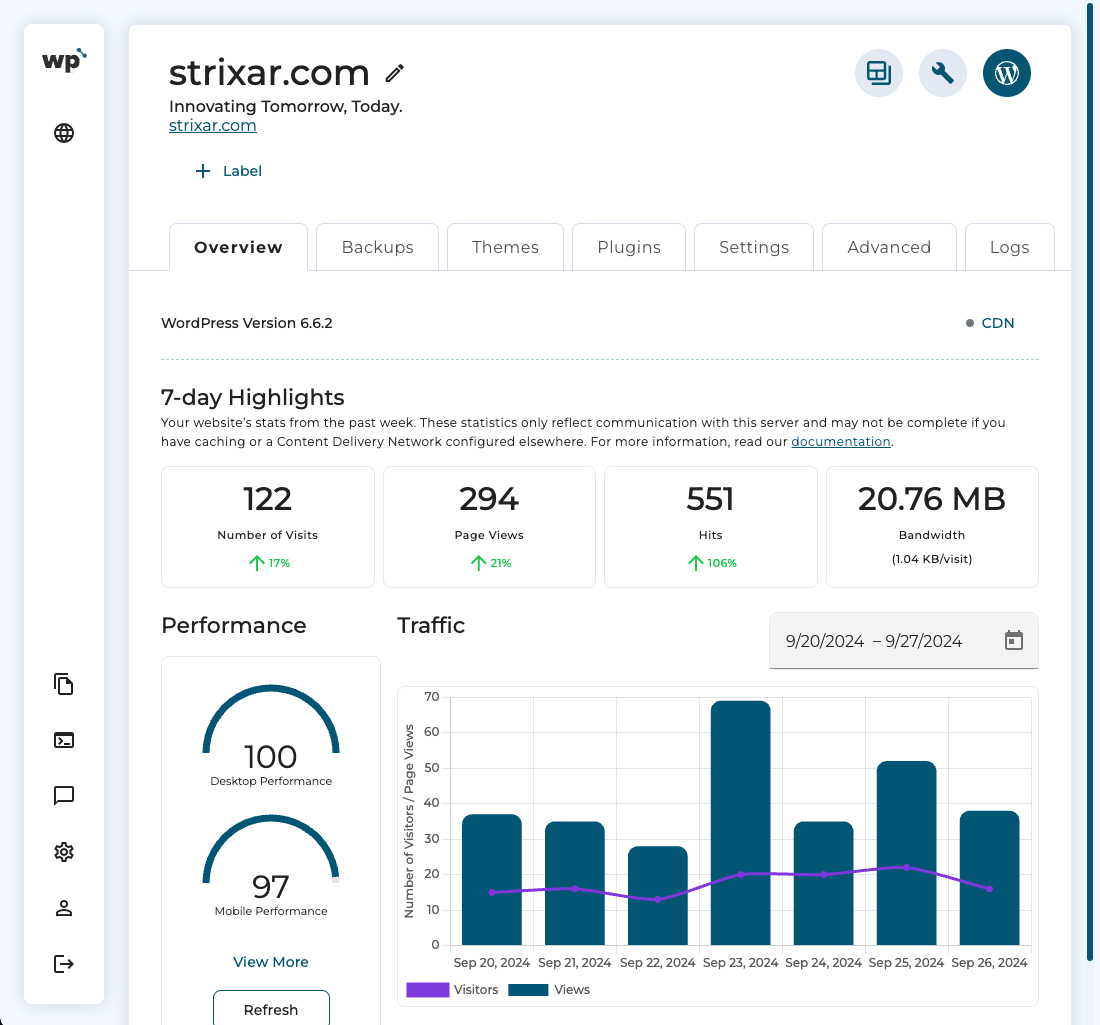Click the Refresh button
This screenshot has height=1025, width=1100.
coord(271,1008)
